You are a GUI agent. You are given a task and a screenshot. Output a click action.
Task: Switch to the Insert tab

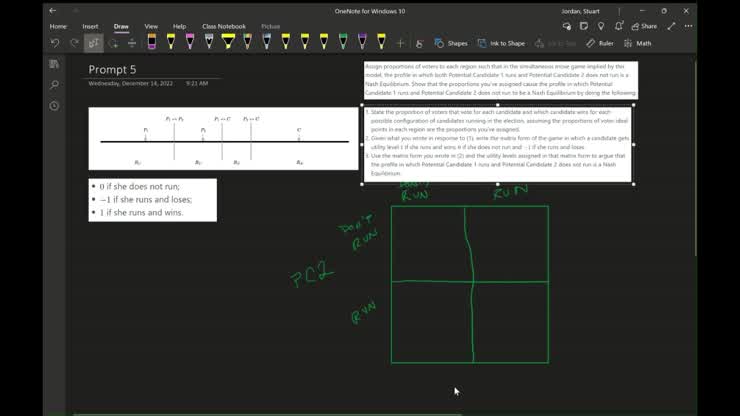tap(90, 26)
